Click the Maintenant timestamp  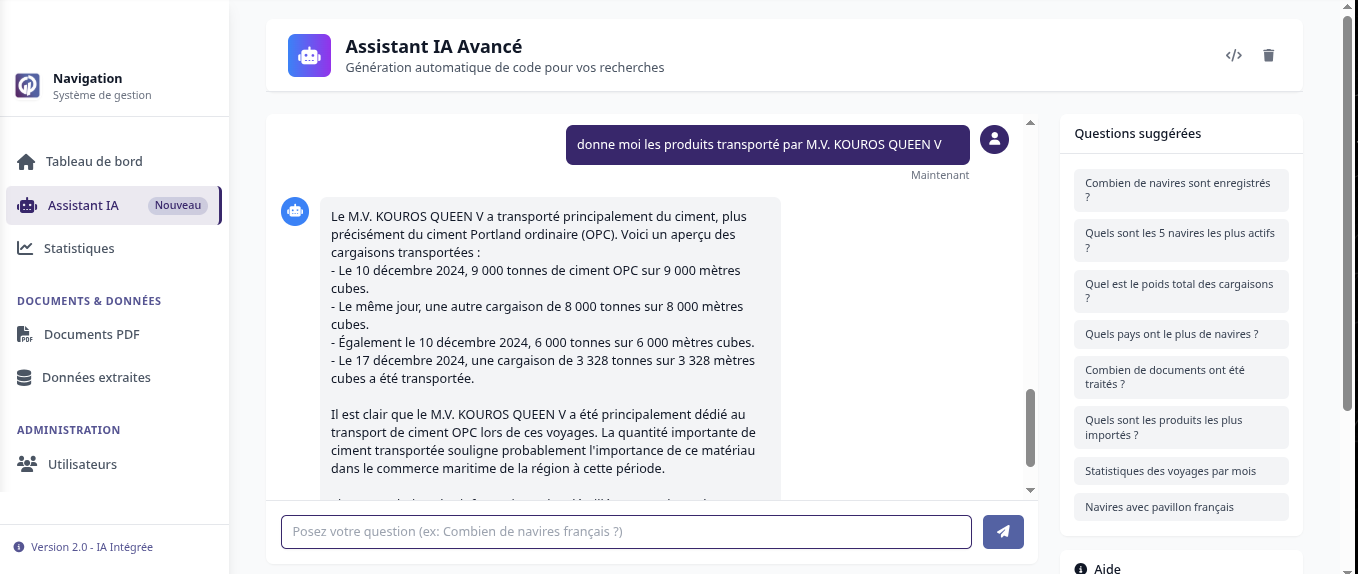(940, 175)
